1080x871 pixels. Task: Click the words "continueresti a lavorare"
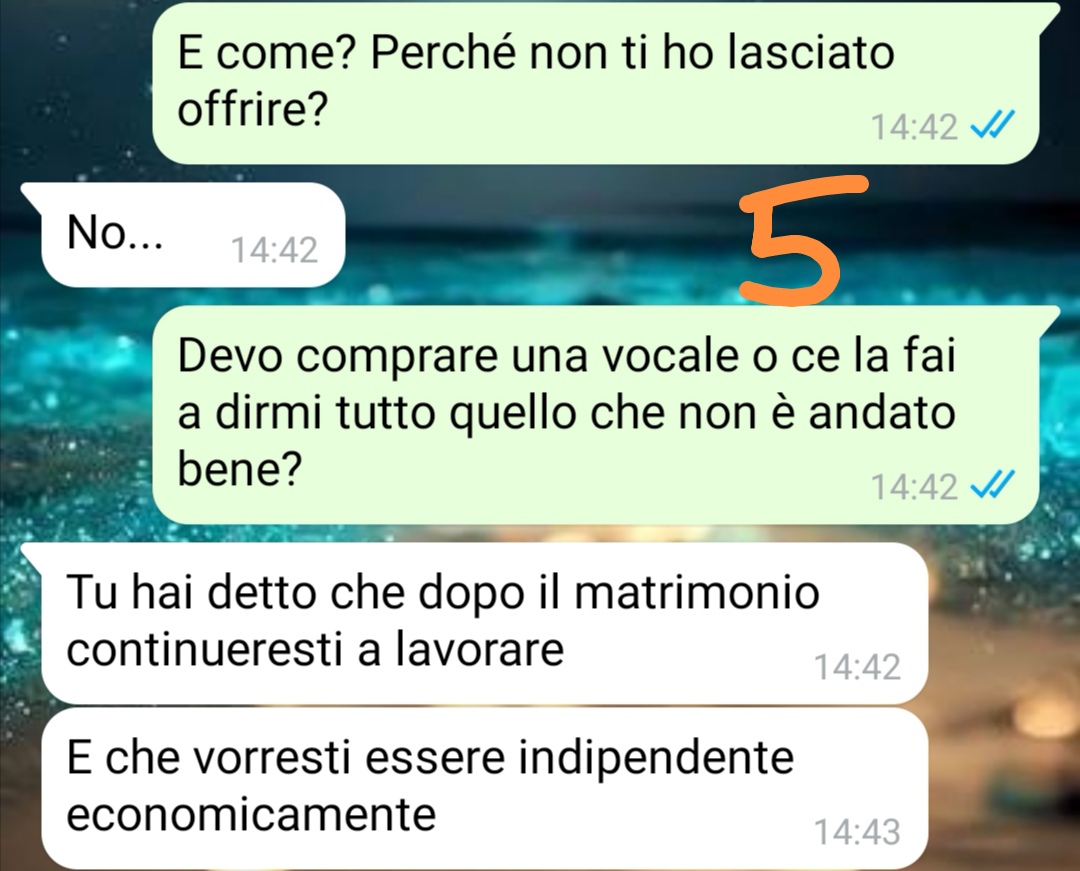click(x=315, y=649)
